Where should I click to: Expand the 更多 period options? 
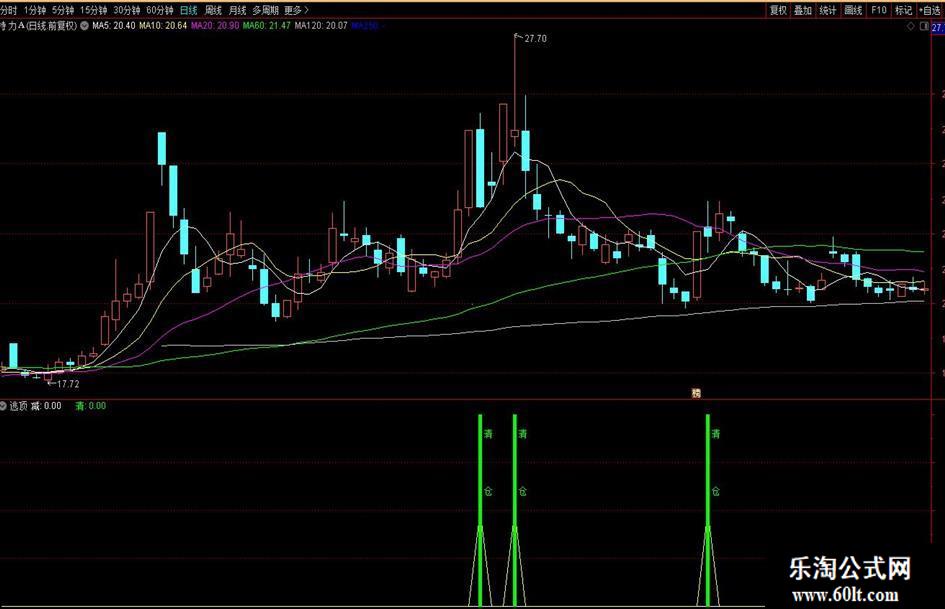point(296,10)
